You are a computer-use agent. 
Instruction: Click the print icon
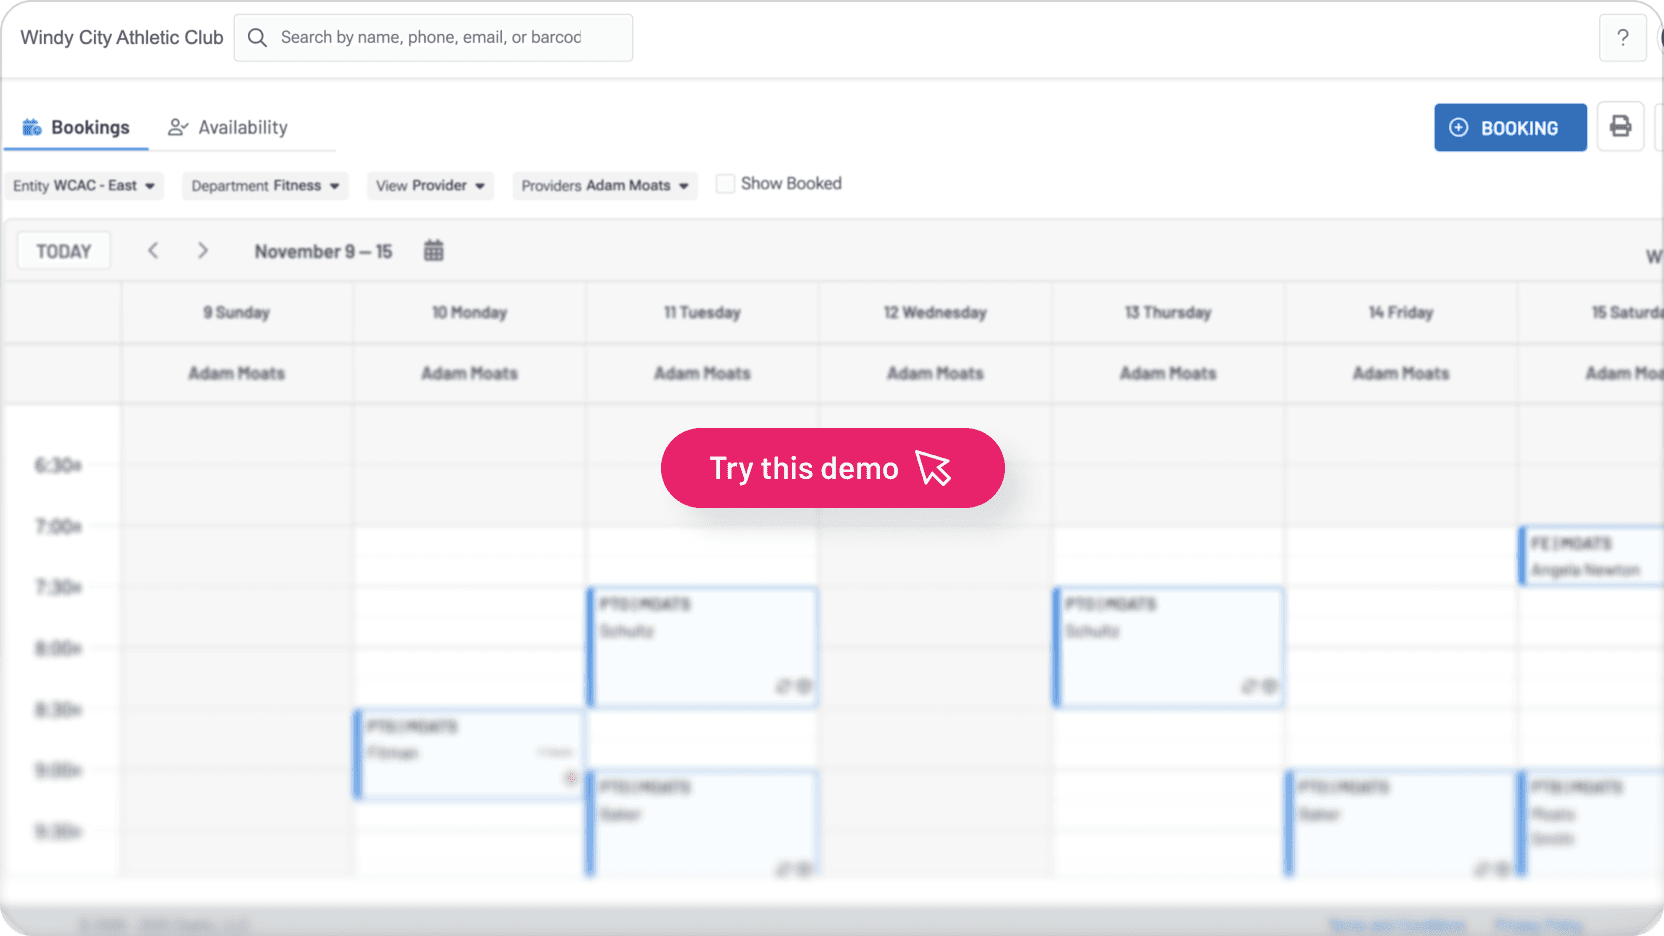[1620, 127]
